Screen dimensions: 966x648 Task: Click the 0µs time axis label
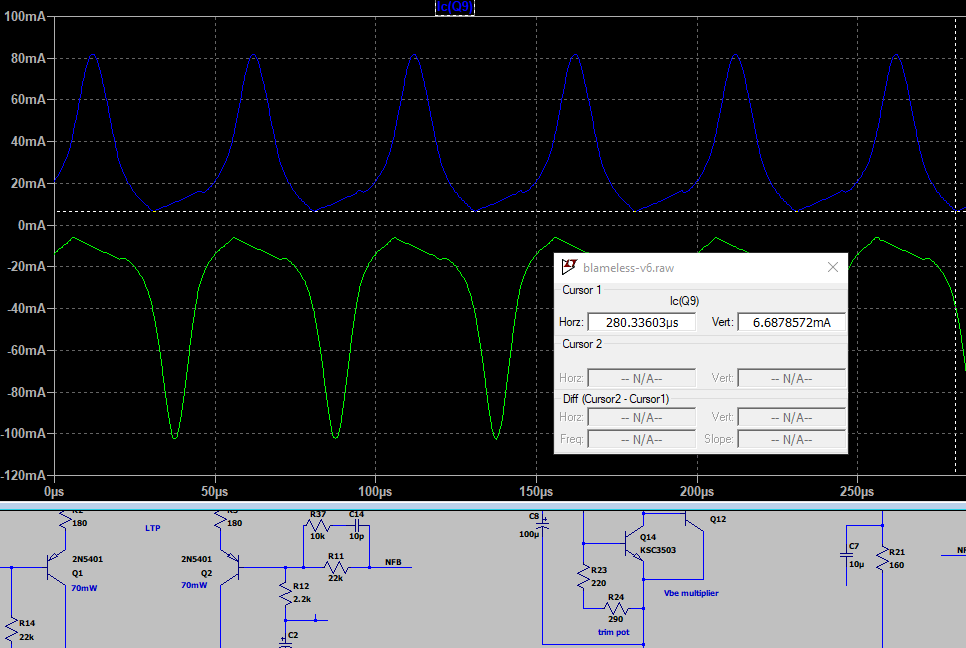click(54, 492)
